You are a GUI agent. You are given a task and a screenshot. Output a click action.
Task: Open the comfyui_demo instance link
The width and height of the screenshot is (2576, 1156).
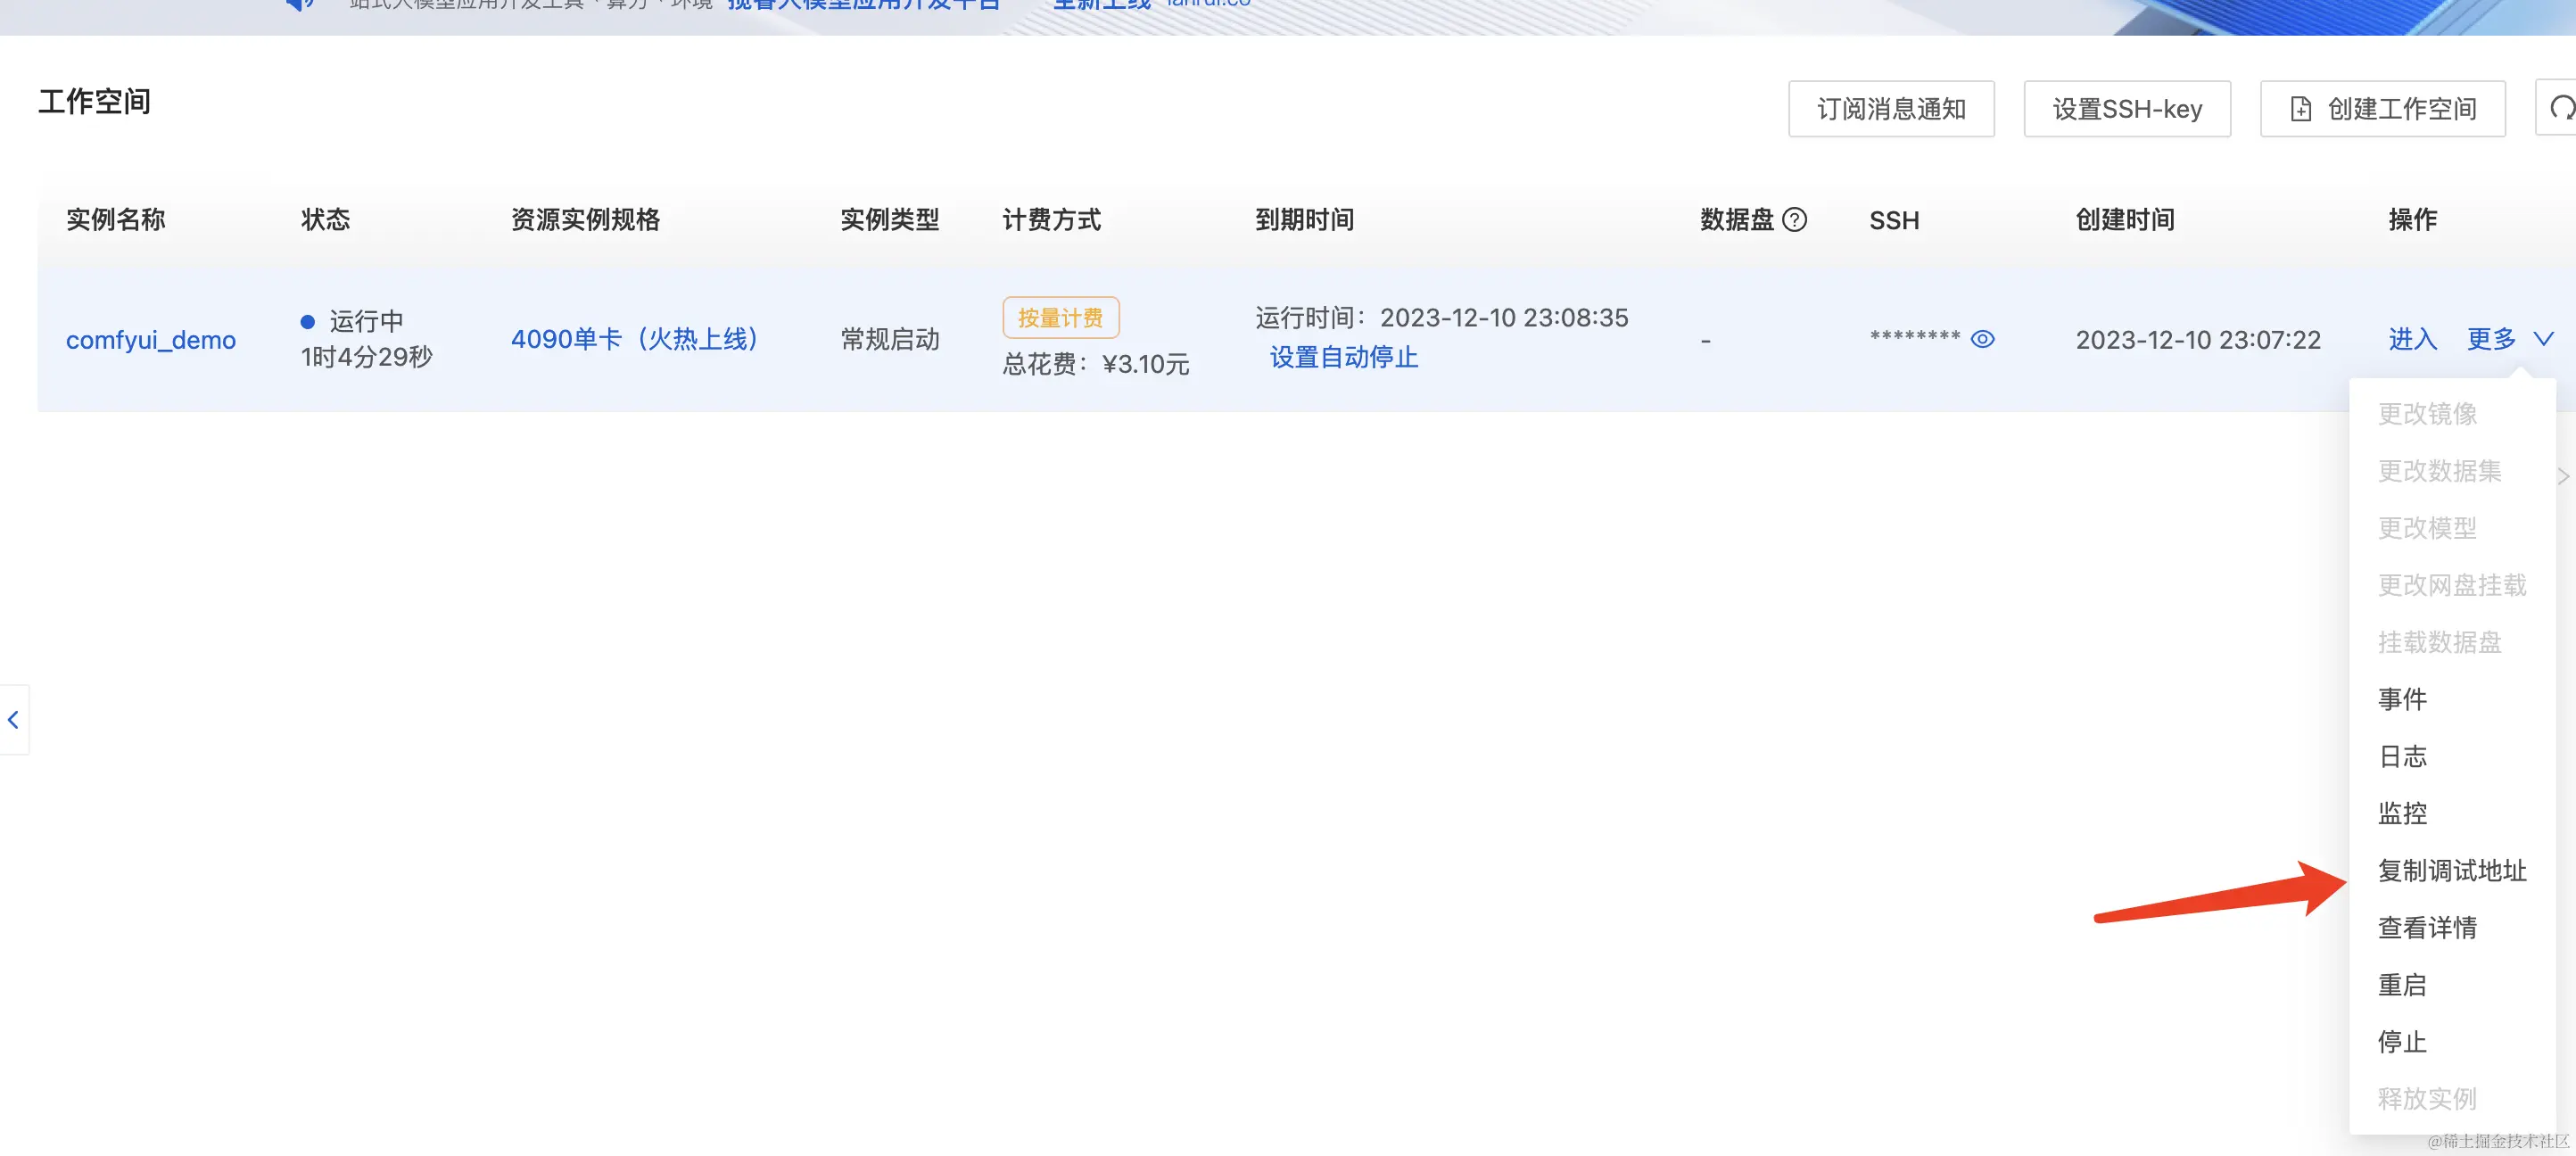150,339
